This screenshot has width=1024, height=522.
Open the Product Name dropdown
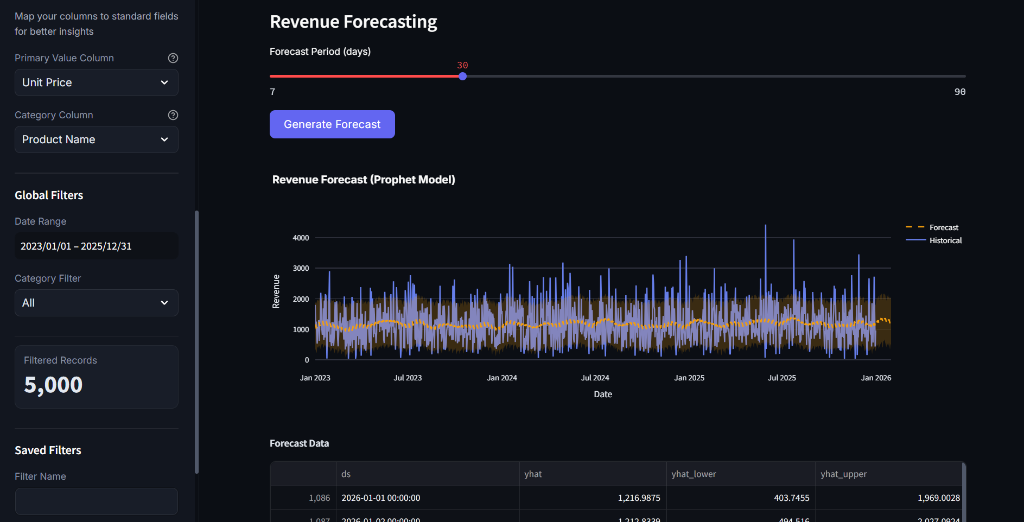click(x=97, y=139)
